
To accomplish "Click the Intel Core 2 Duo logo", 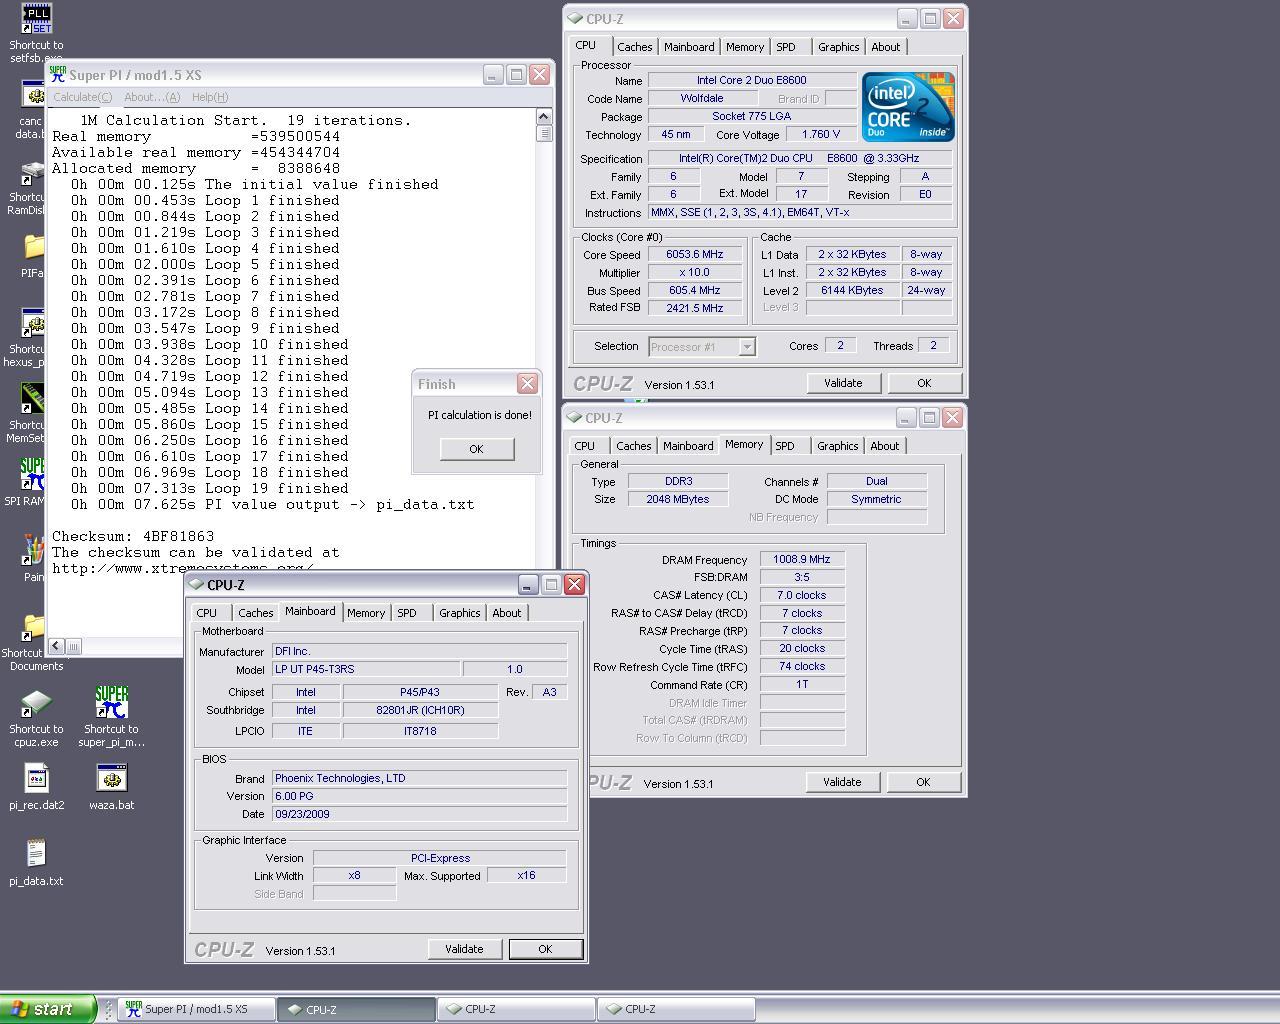I will click(908, 107).
